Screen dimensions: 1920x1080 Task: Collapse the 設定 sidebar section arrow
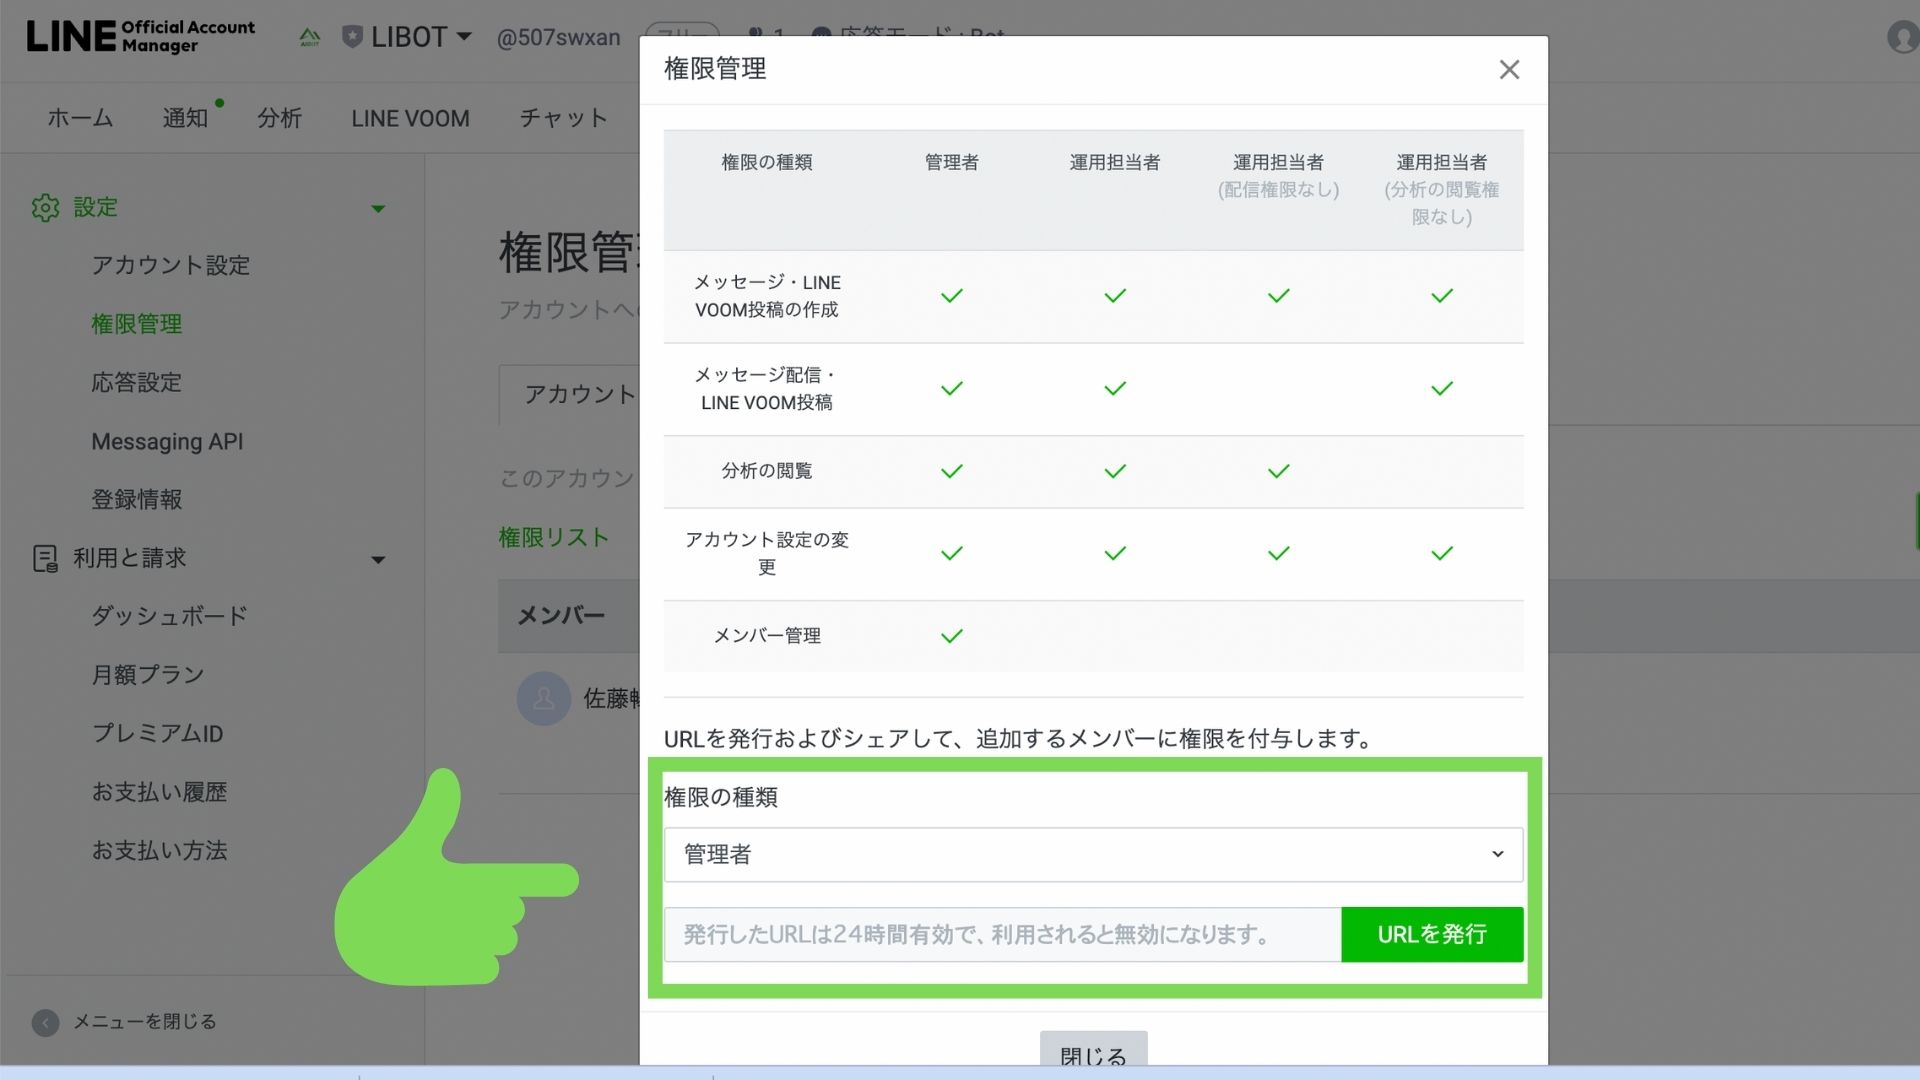pyautogui.click(x=378, y=208)
